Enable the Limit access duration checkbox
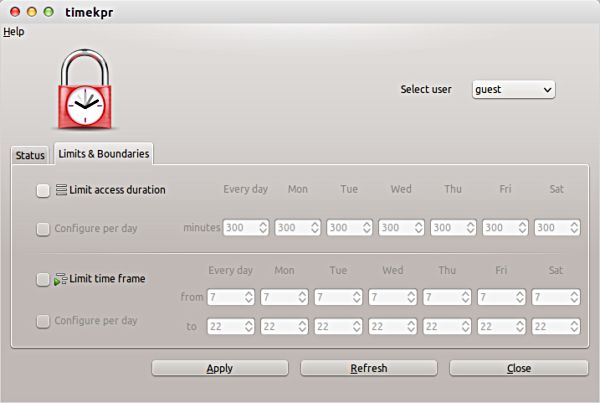Image resolution: width=600 pixels, height=403 pixels. coord(43,190)
